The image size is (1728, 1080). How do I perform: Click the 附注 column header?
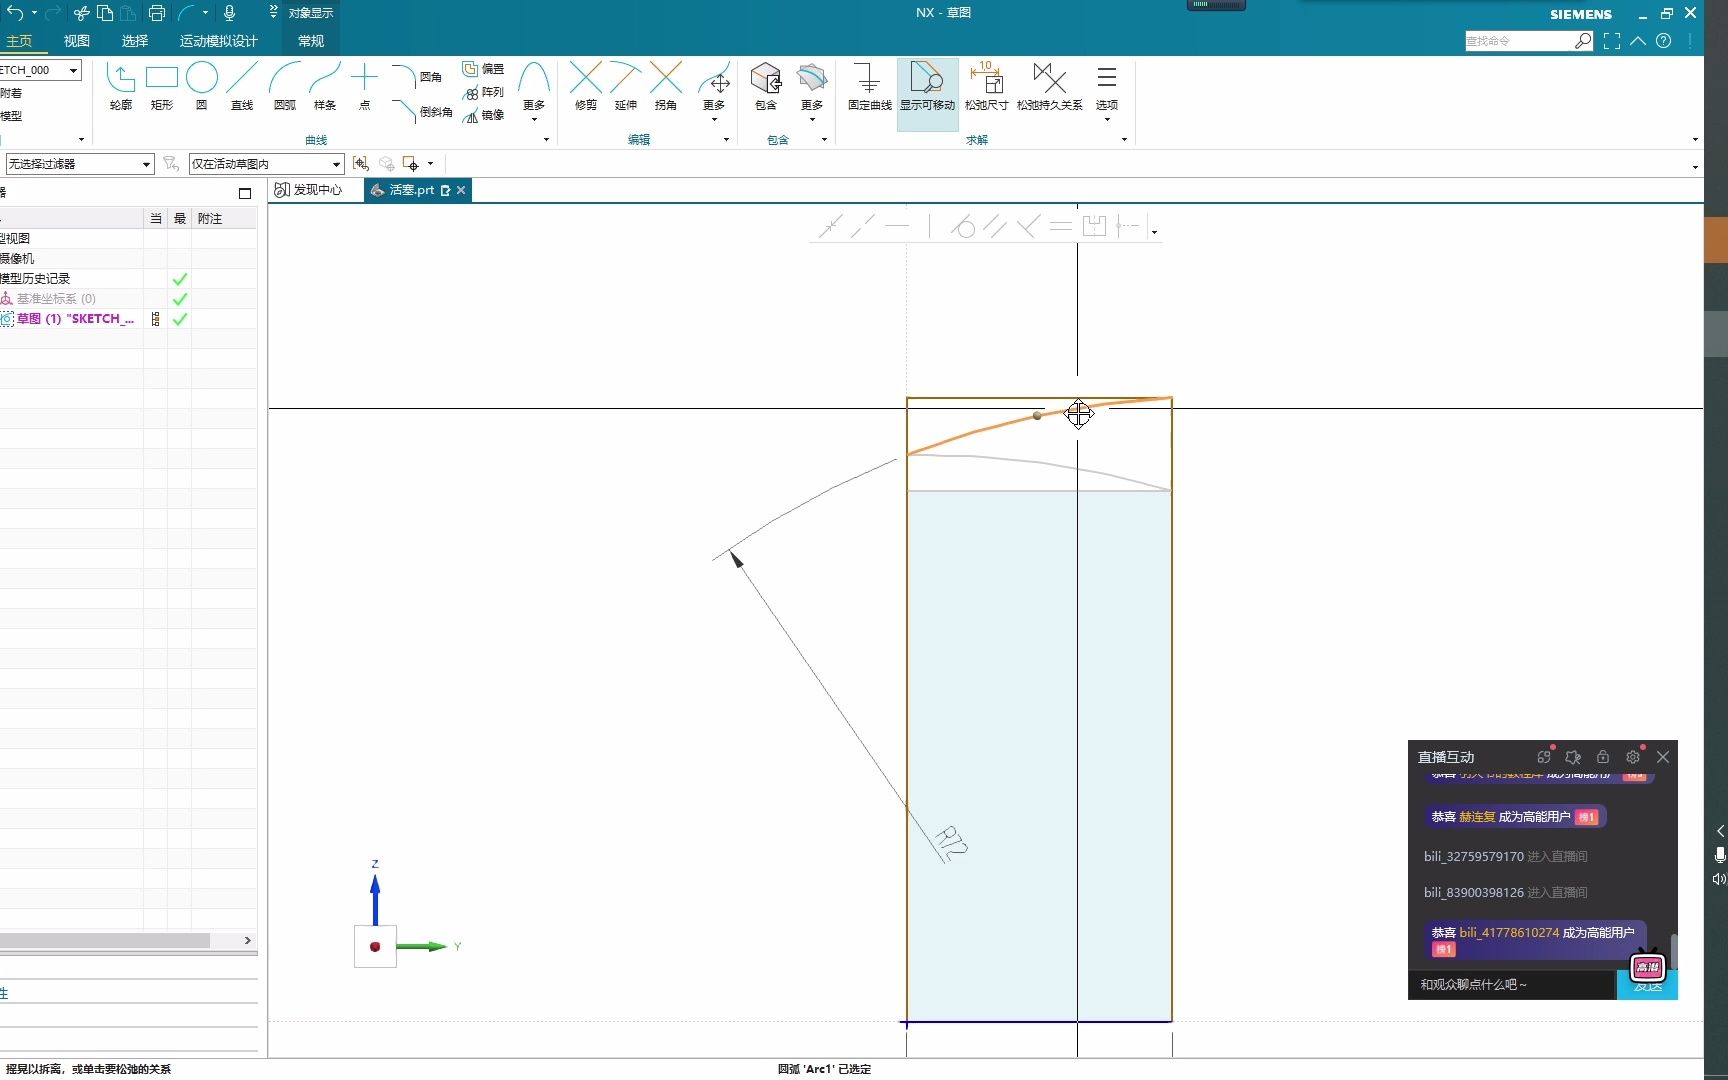(210, 219)
